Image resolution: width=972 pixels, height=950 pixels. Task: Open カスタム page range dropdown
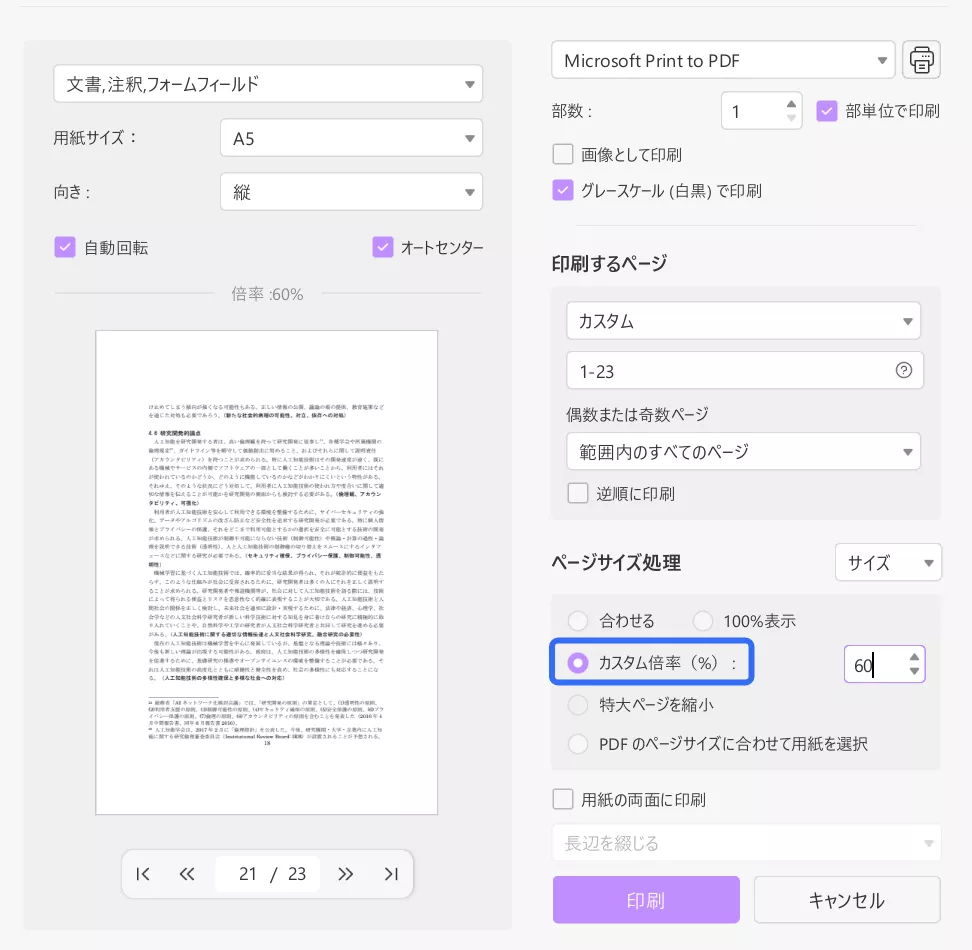743,320
